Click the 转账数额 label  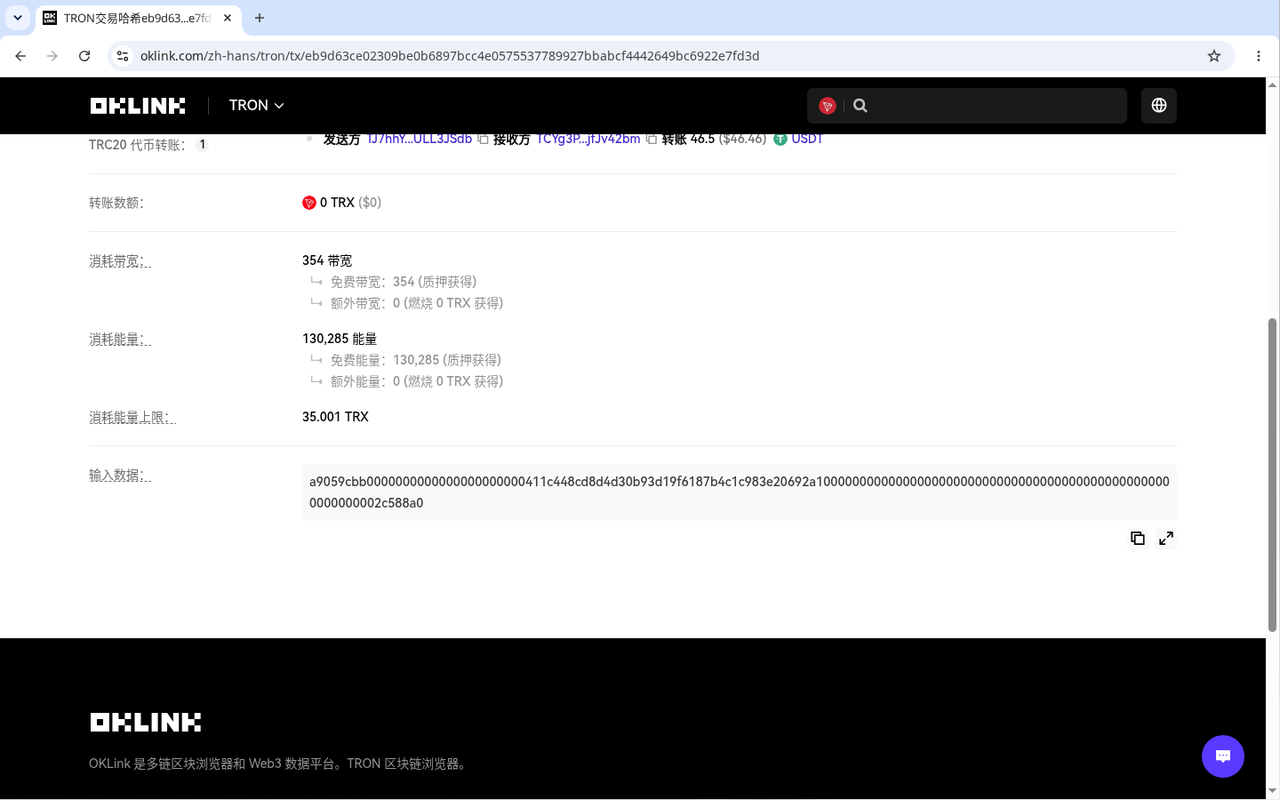click(x=116, y=203)
